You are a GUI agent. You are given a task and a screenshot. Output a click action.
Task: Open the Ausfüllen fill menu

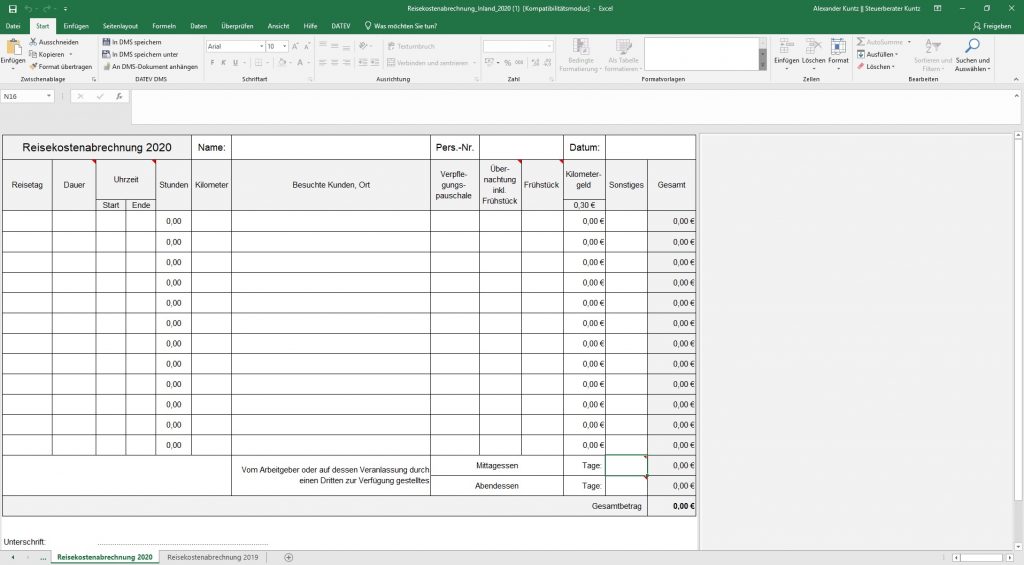(879, 54)
